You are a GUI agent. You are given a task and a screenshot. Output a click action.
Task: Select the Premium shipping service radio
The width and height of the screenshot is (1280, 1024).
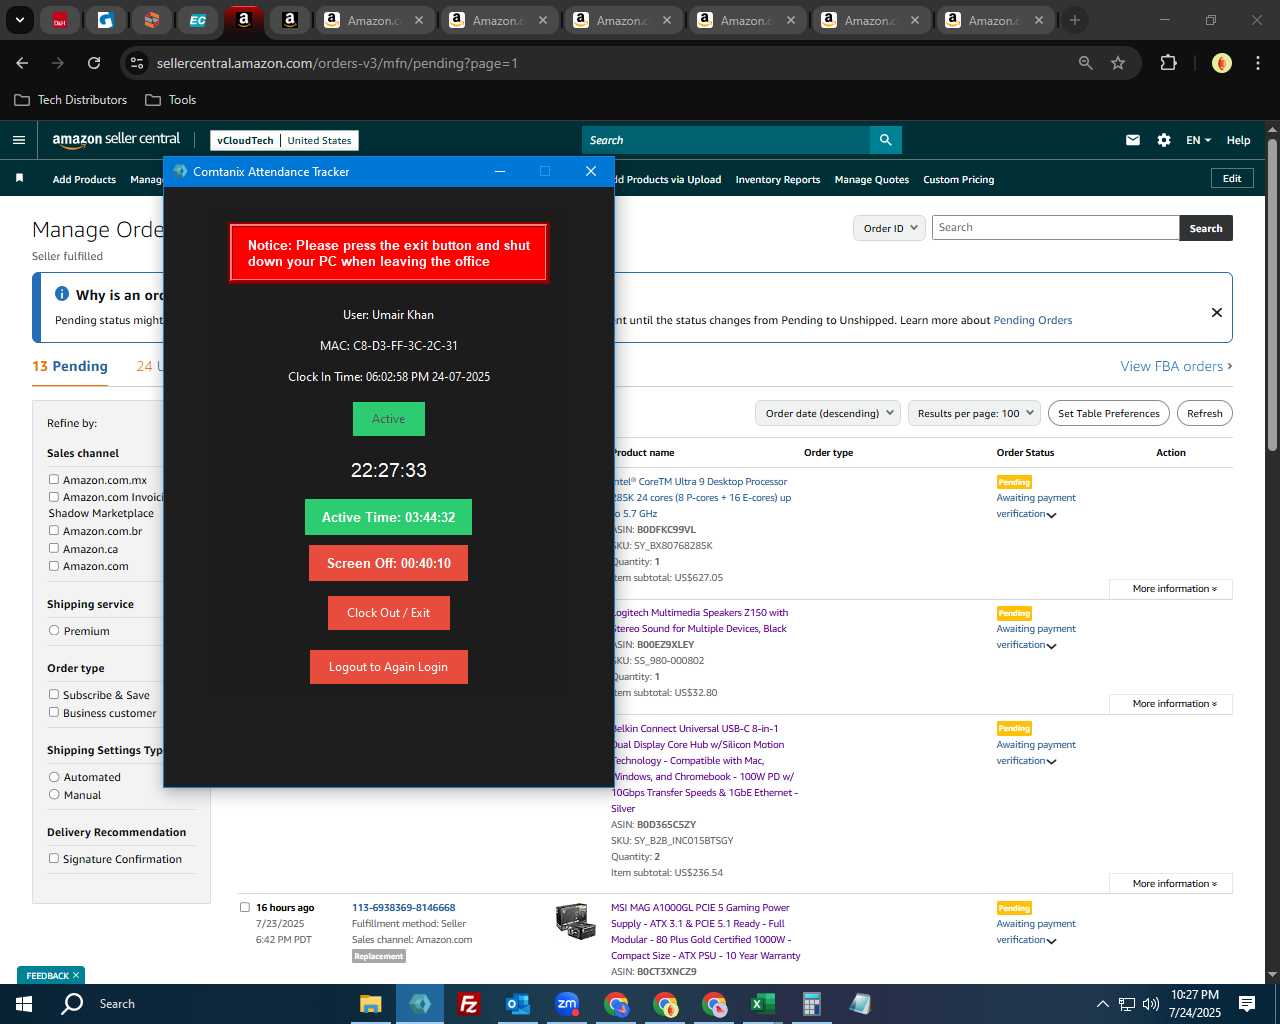54,631
